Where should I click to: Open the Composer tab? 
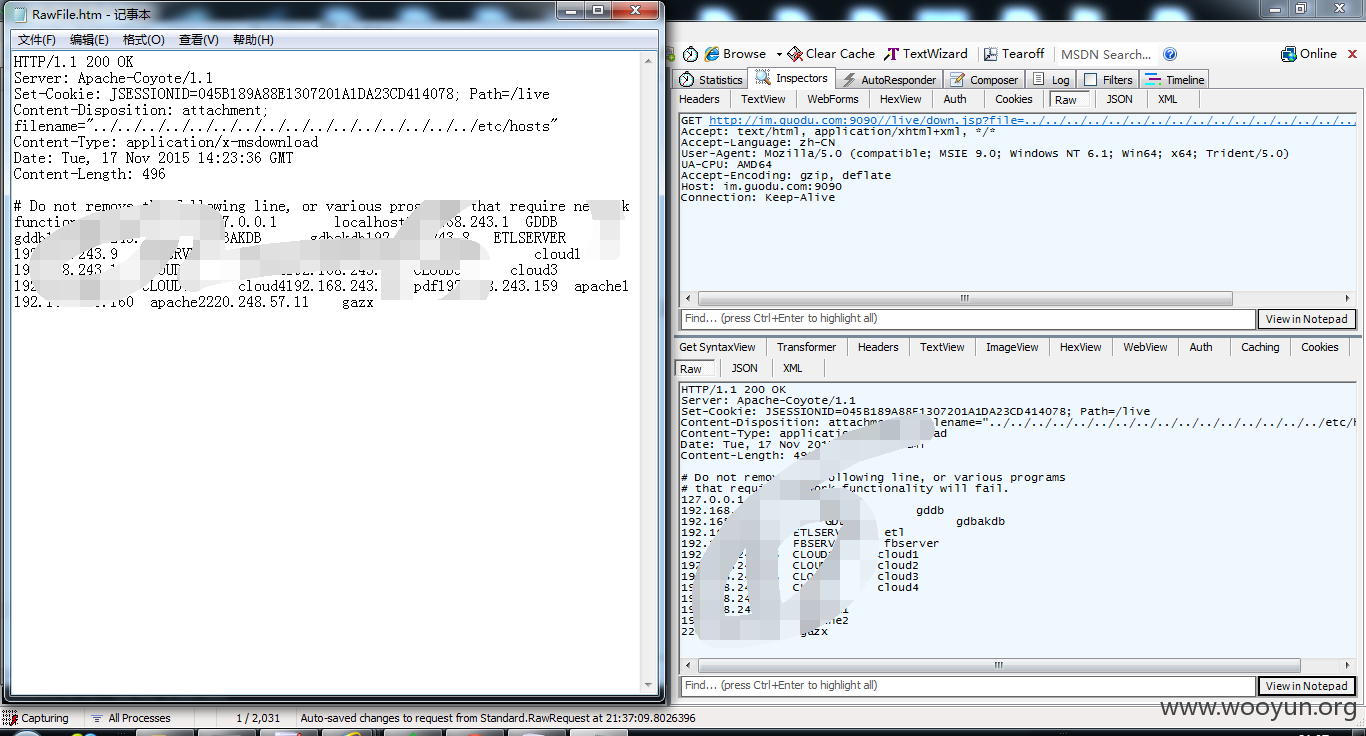click(x=984, y=80)
